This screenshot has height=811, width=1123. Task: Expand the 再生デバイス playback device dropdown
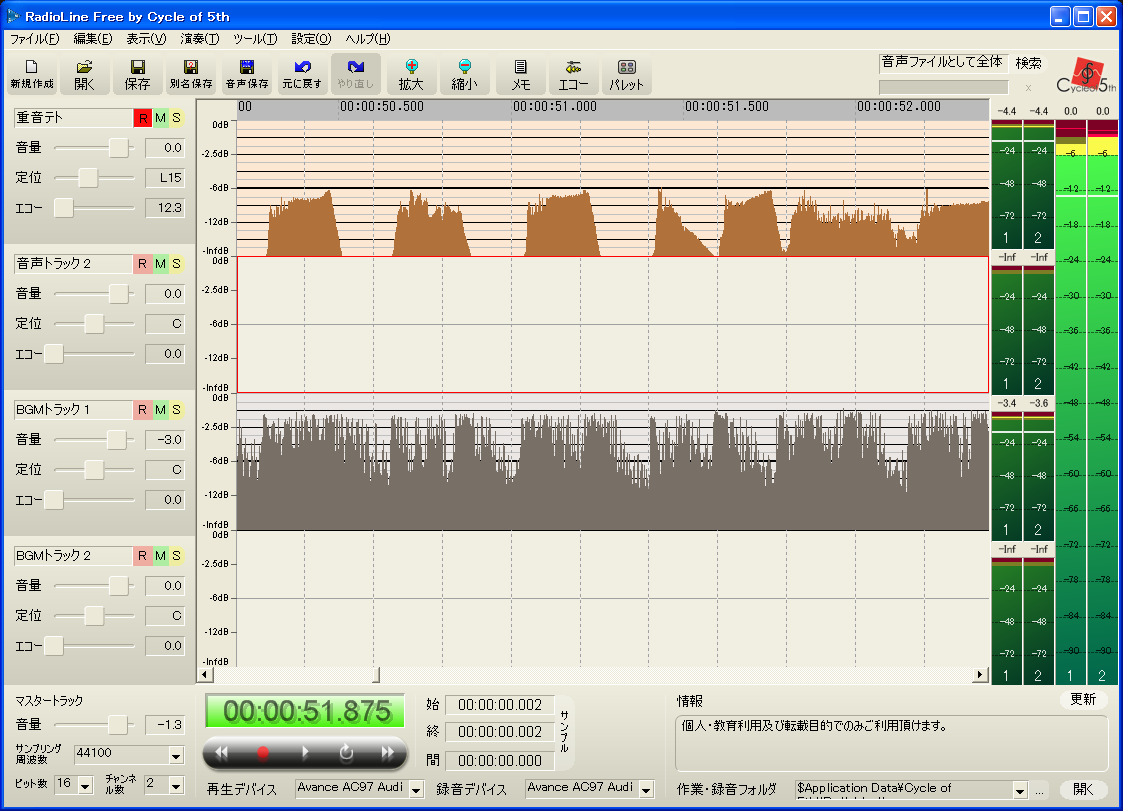[416, 790]
